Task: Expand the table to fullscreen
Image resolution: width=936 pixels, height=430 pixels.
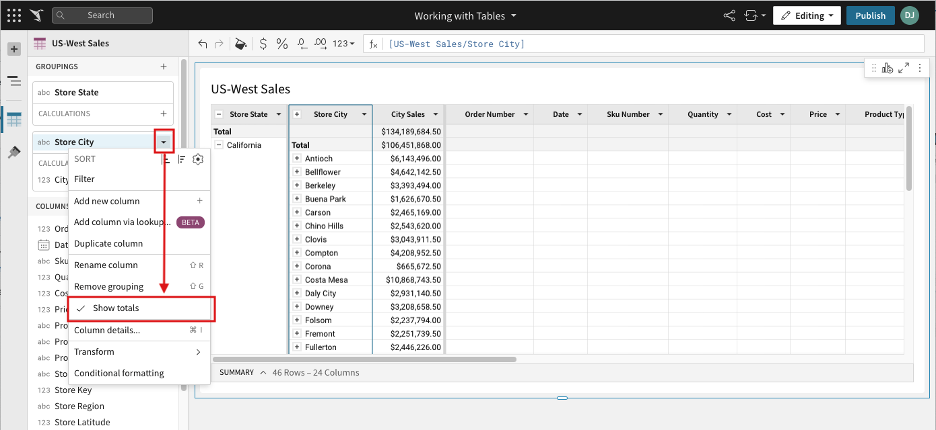Action: 903,68
